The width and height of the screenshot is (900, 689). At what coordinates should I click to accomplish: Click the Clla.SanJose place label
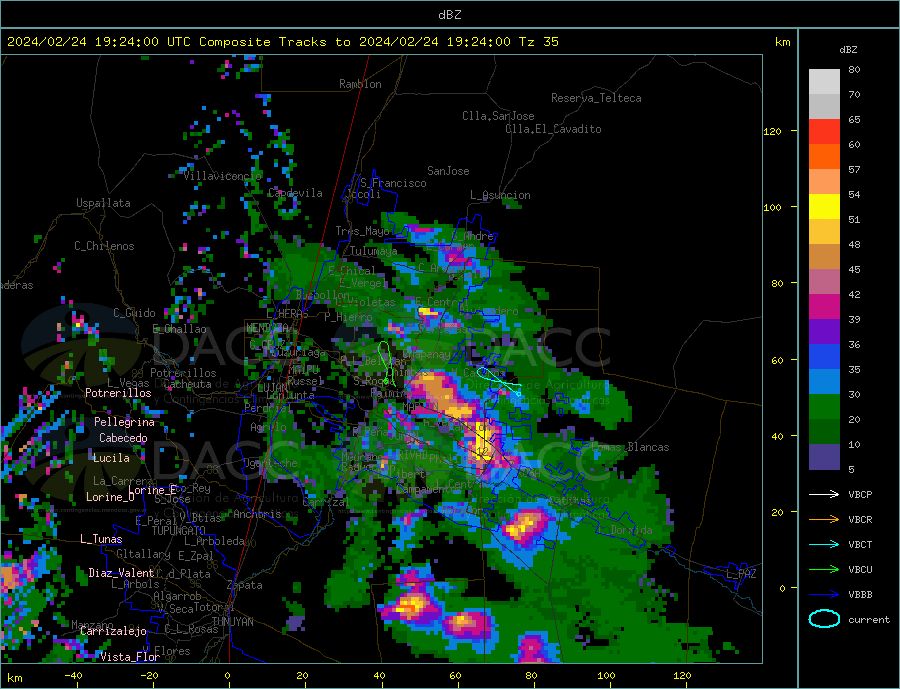coord(498,116)
